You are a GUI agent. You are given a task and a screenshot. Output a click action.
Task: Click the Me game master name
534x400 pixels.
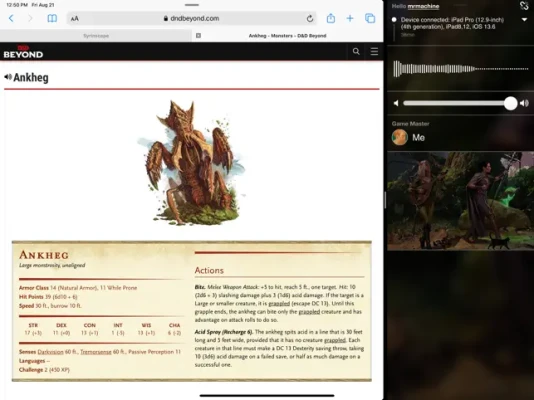coord(419,138)
